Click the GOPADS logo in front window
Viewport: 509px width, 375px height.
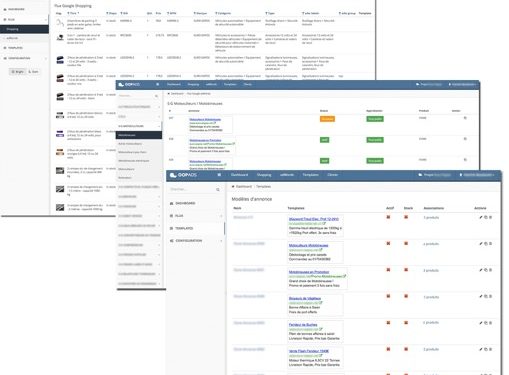(x=183, y=175)
